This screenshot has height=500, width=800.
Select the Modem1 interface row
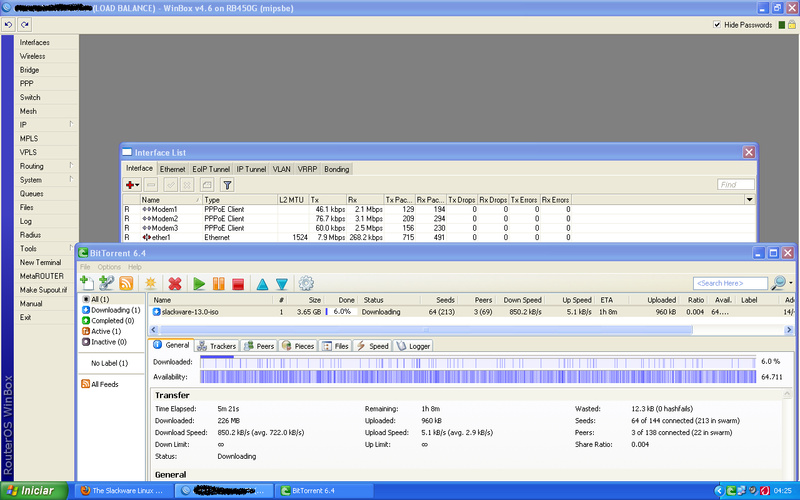tap(347, 209)
